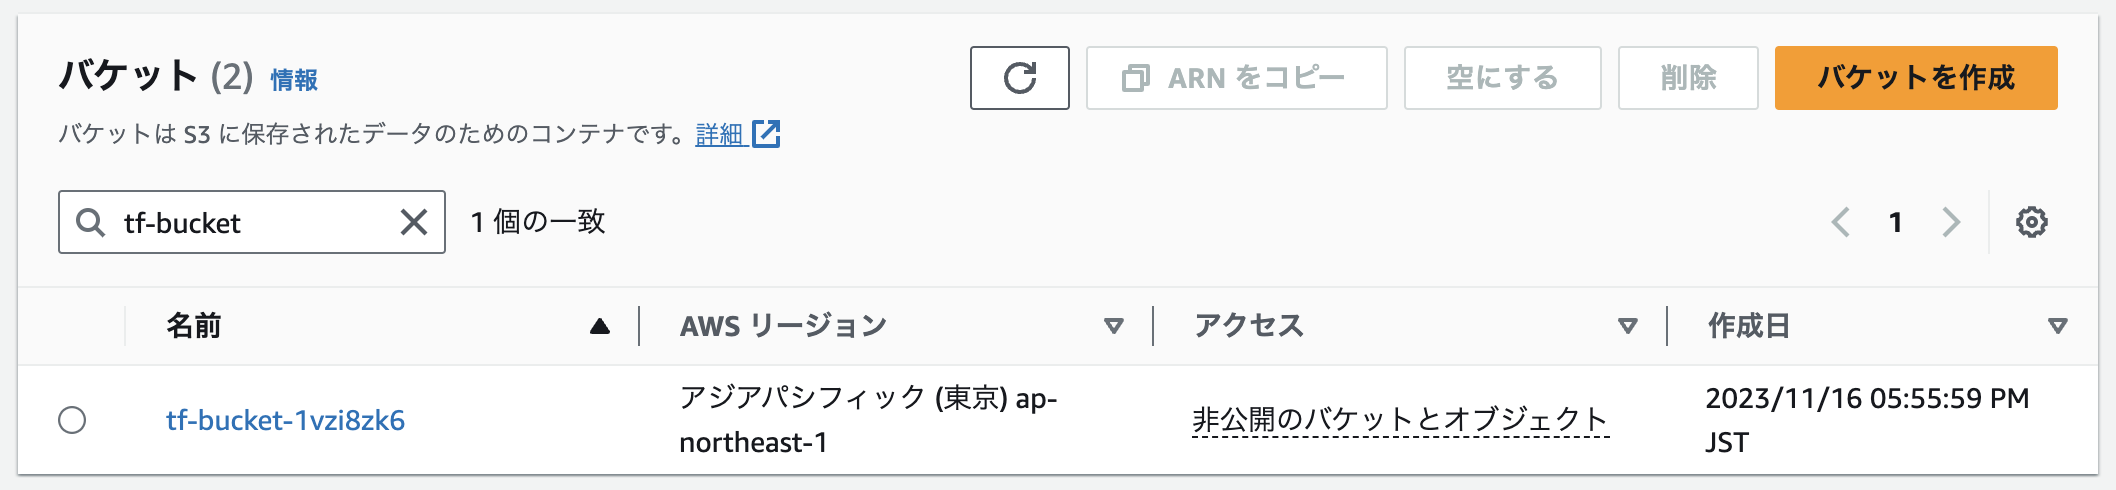Click copy icon in ARN をコピー button
The width and height of the screenshot is (2116, 490).
pyautogui.click(x=1136, y=78)
